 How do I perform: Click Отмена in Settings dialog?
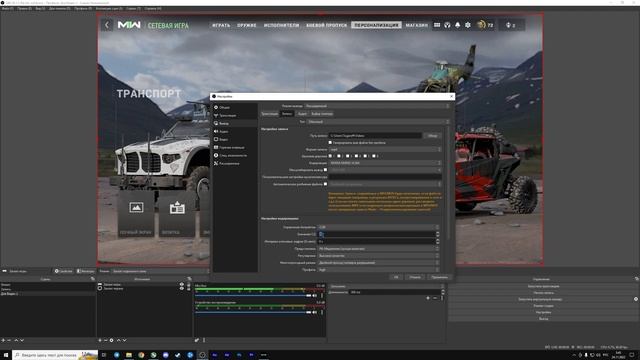[415, 277]
